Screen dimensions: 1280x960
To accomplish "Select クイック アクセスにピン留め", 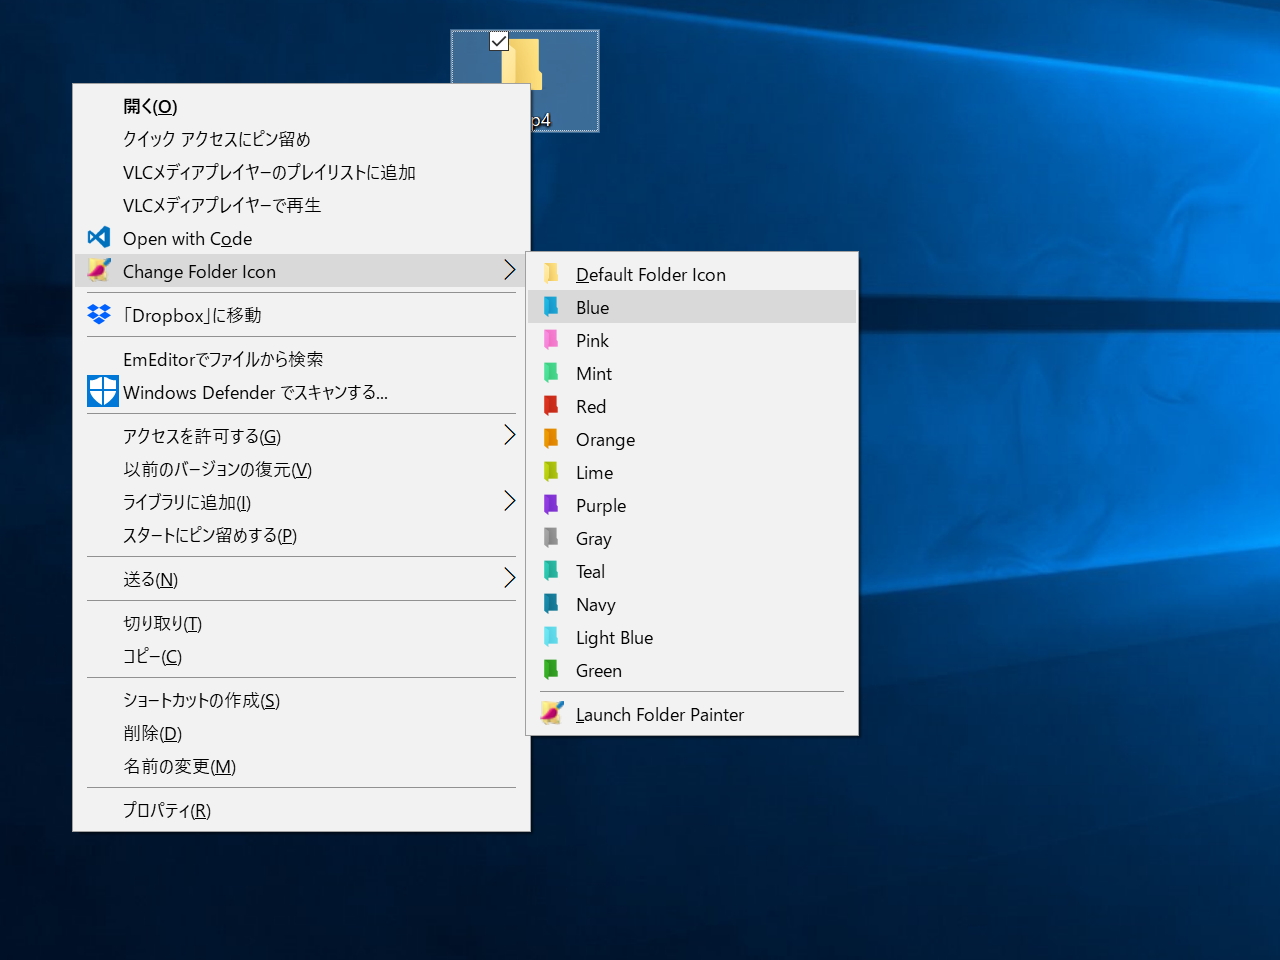I will pyautogui.click(x=302, y=139).
